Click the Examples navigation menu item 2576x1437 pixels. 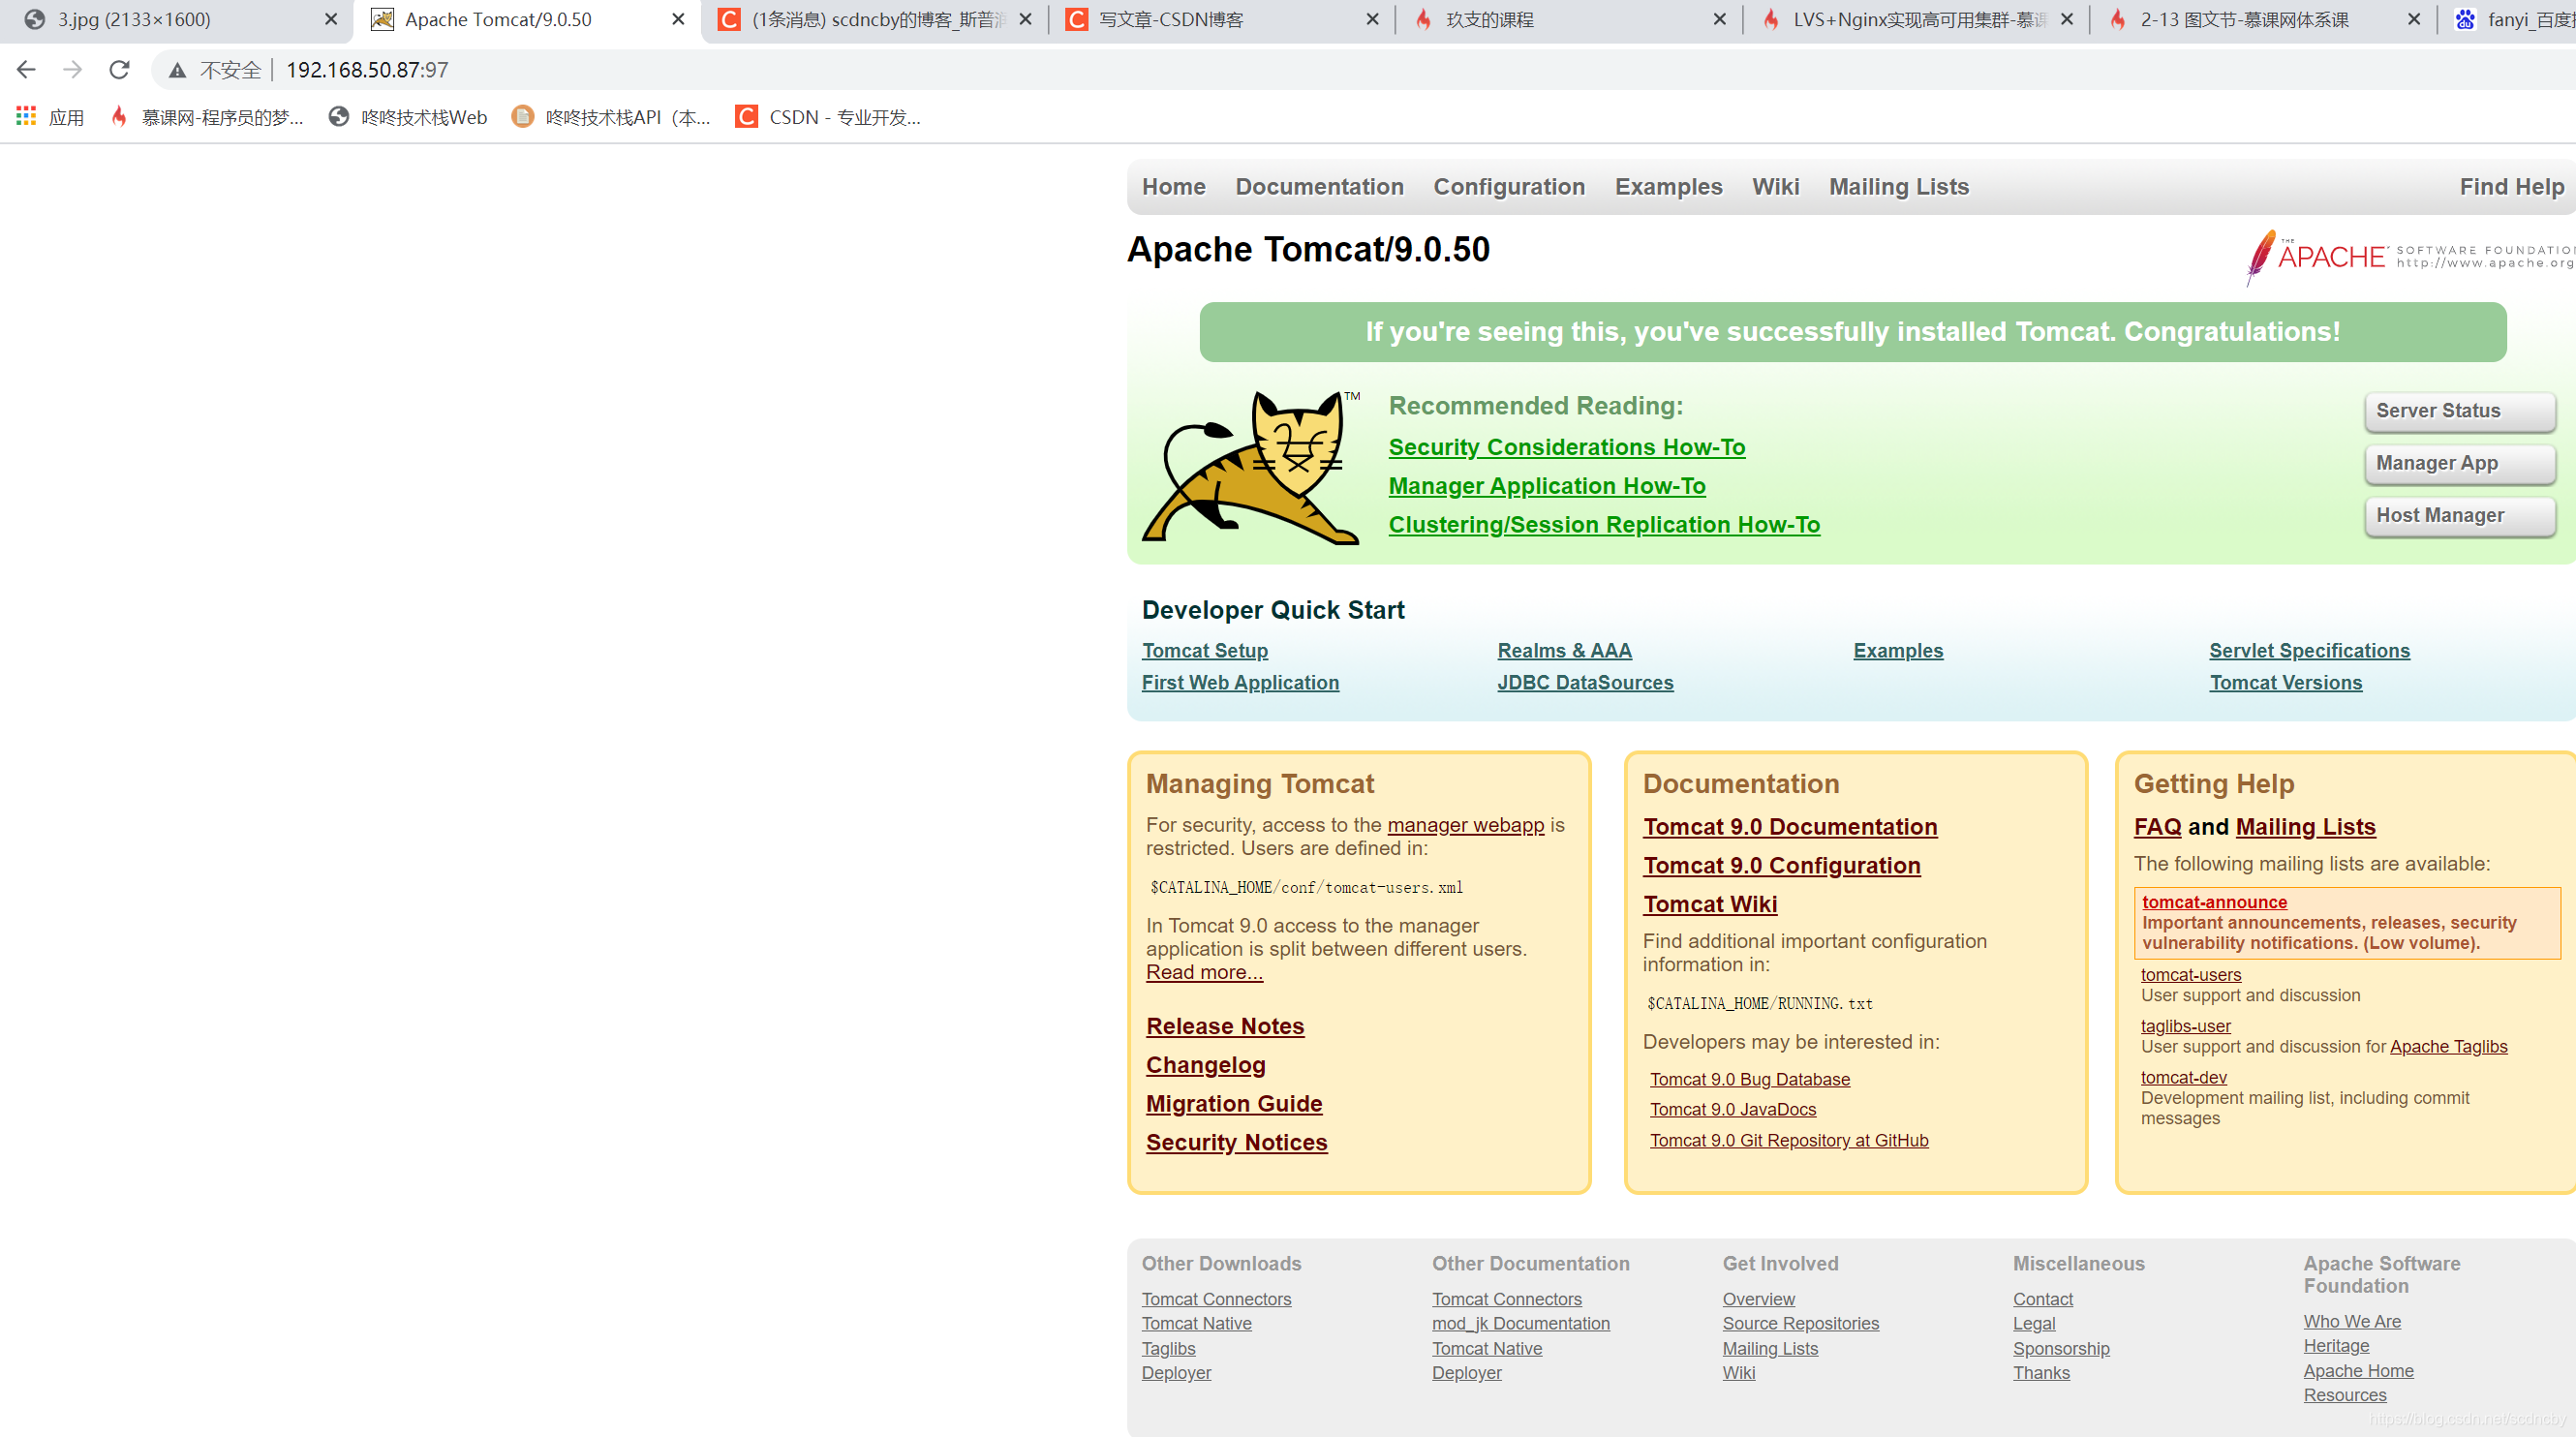point(1669,186)
